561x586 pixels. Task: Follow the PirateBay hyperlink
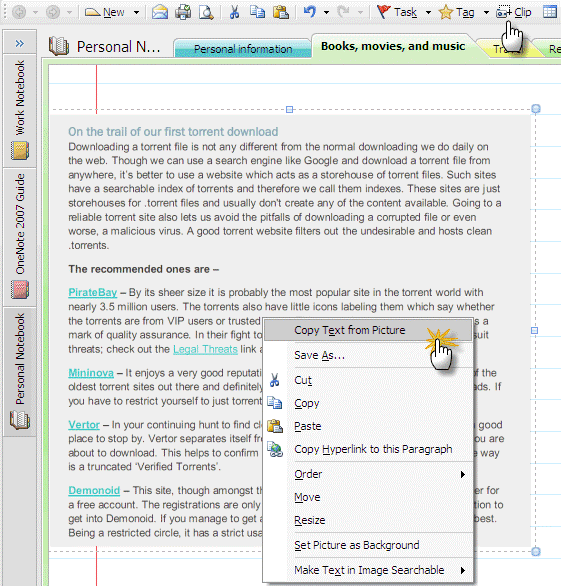(93, 292)
